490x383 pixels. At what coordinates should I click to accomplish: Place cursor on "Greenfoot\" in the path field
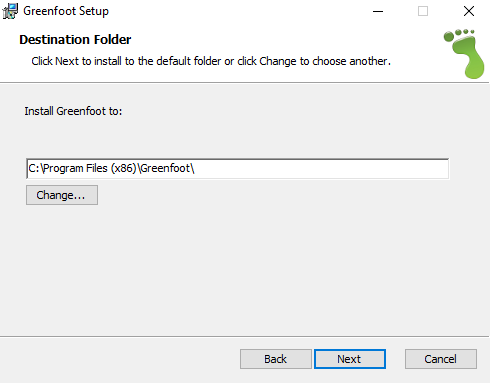click(168, 168)
